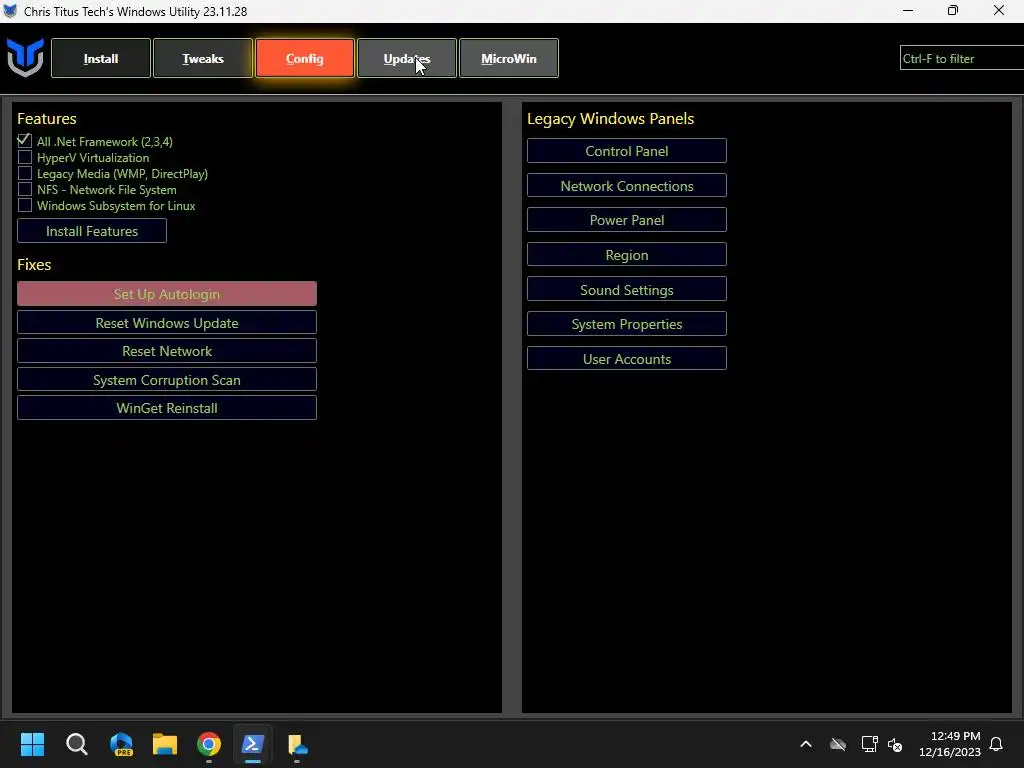This screenshot has height=768, width=1024.
Task: Open notification bell in taskbar
Action: [x=997, y=744]
